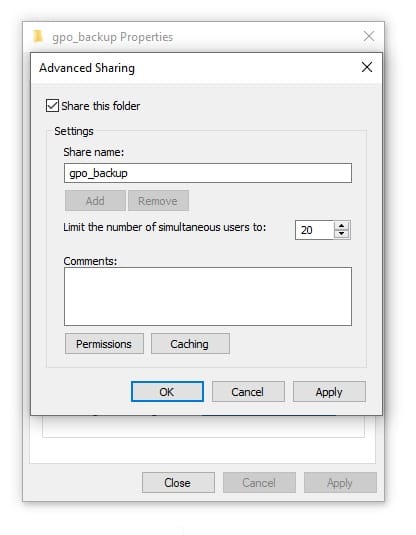Apply the Advanced Sharing settings

coord(329,392)
